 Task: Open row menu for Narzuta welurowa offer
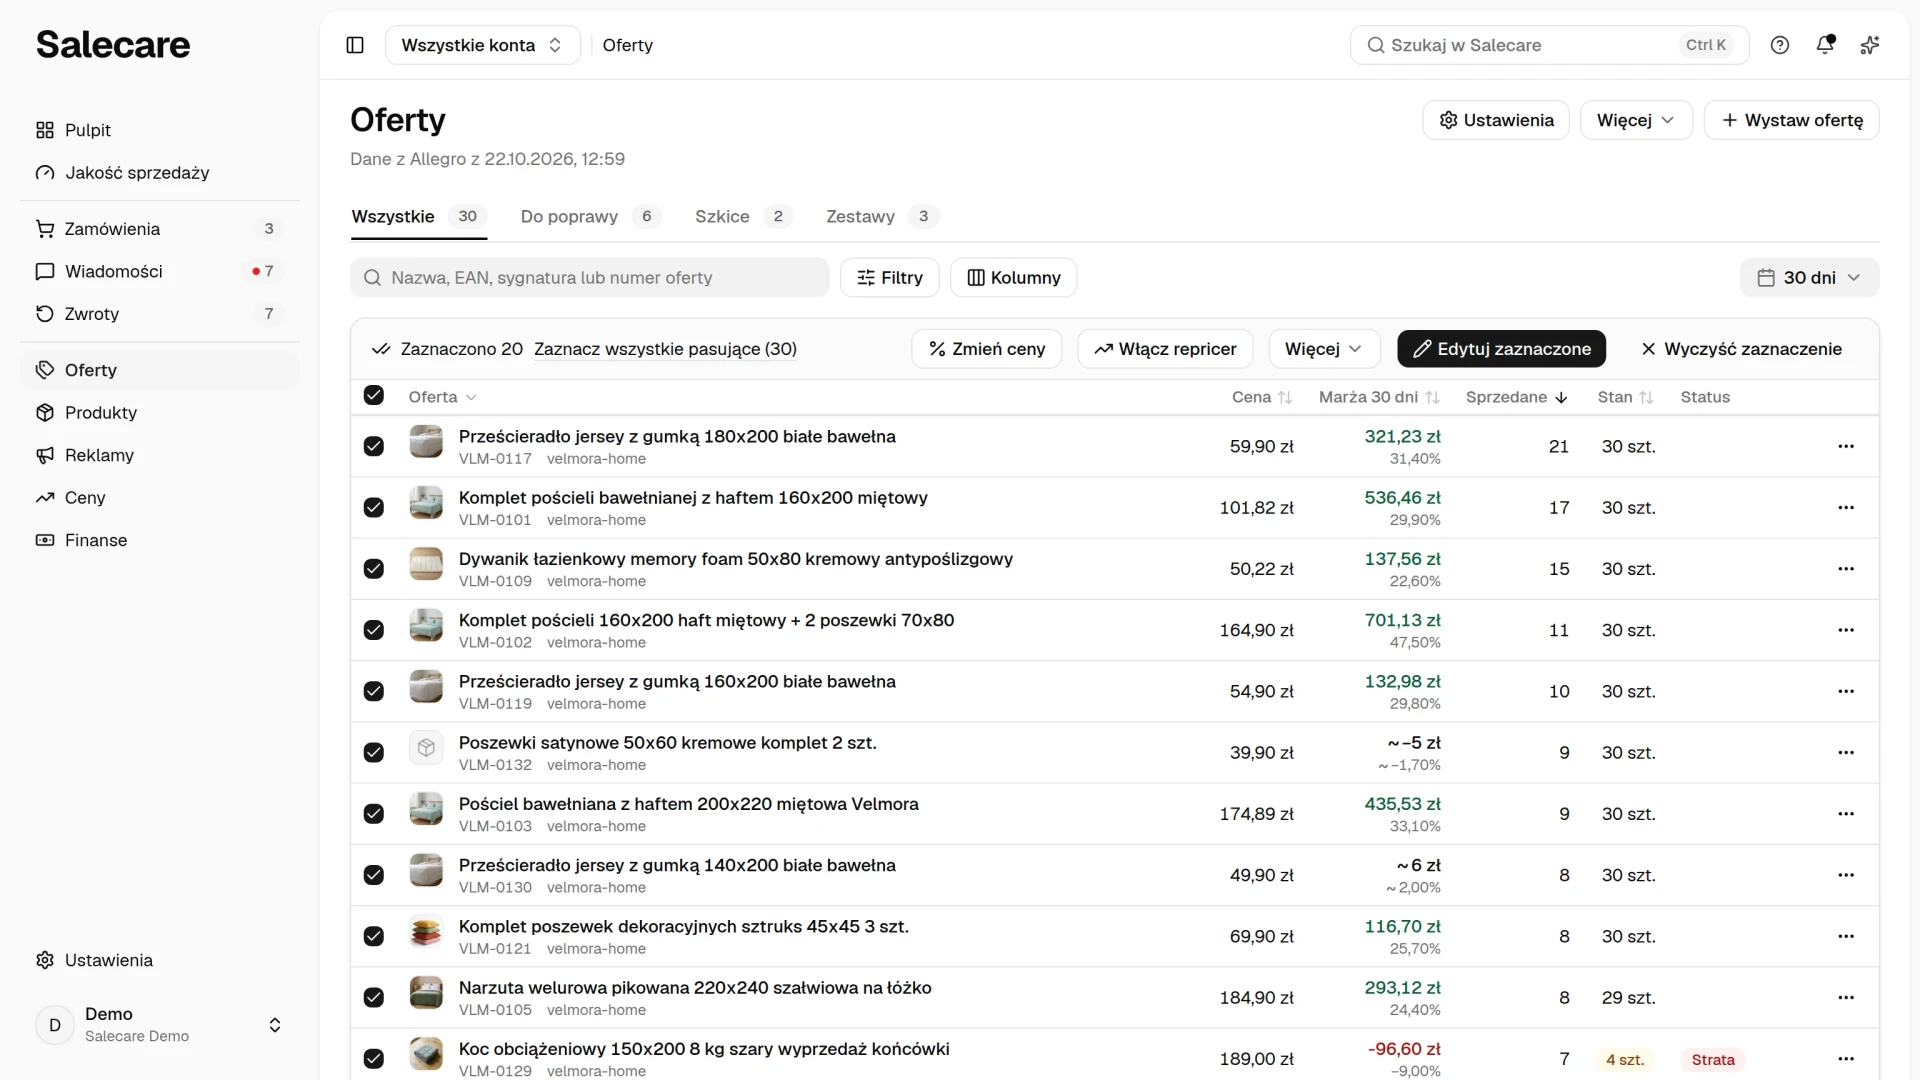1846,997
